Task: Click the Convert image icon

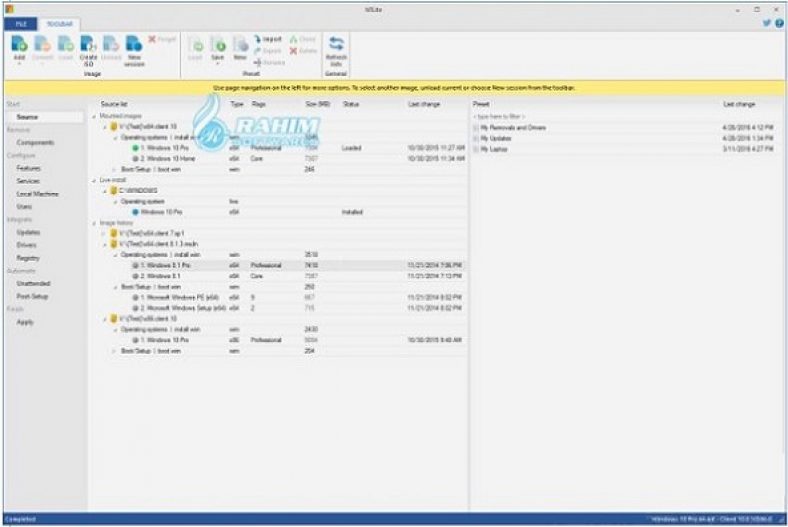Action: coord(42,44)
